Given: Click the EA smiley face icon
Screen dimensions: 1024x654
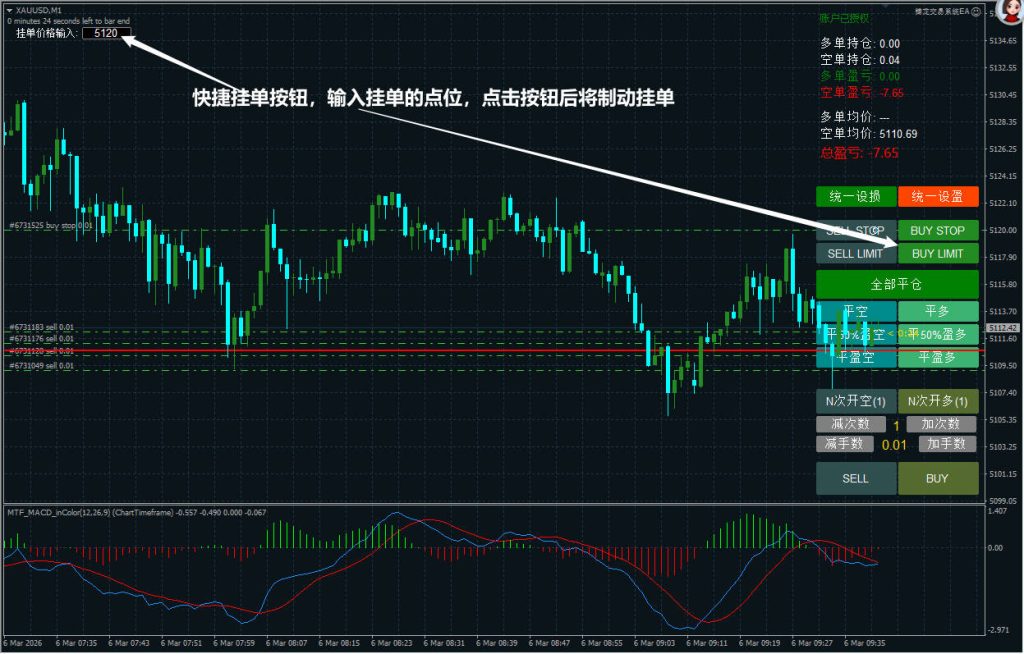Looking at the screenshot, I should click(x=977, y=12).
